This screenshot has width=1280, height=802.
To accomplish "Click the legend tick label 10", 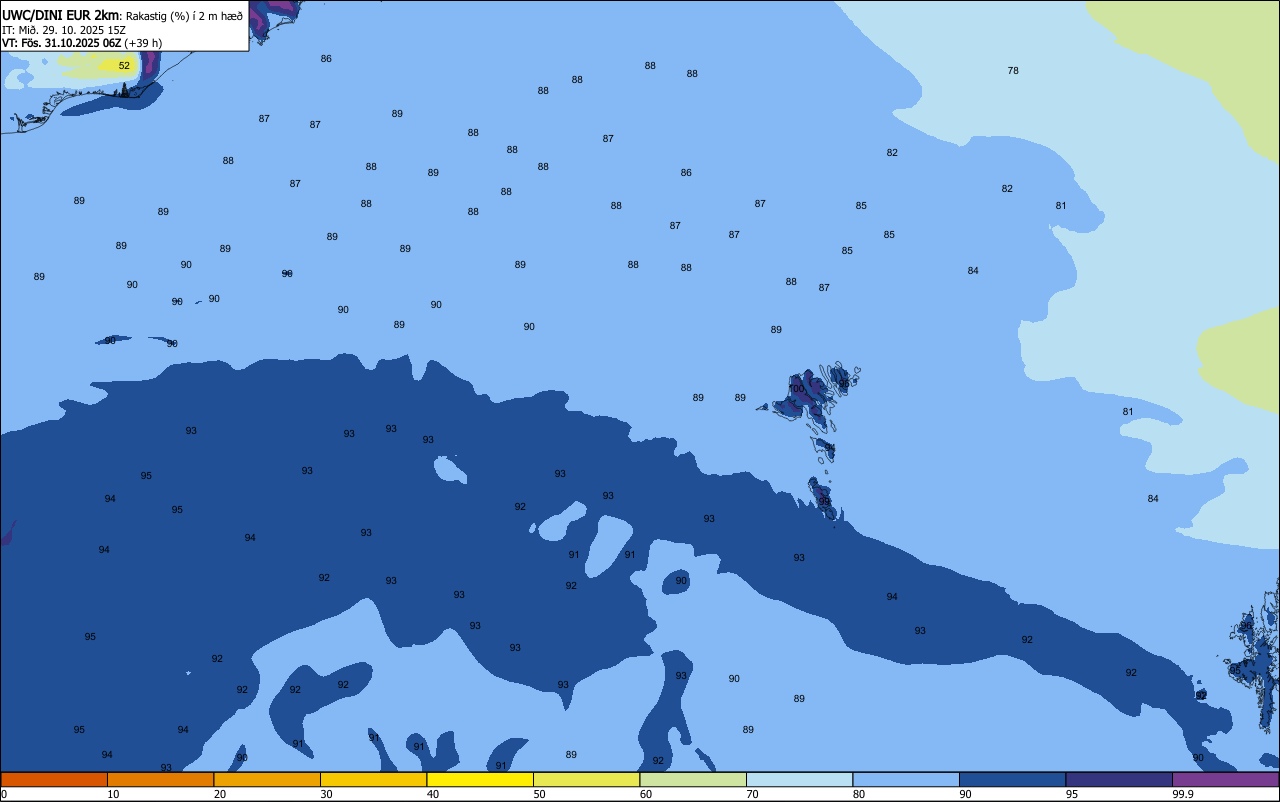I will tap(113, 794).
